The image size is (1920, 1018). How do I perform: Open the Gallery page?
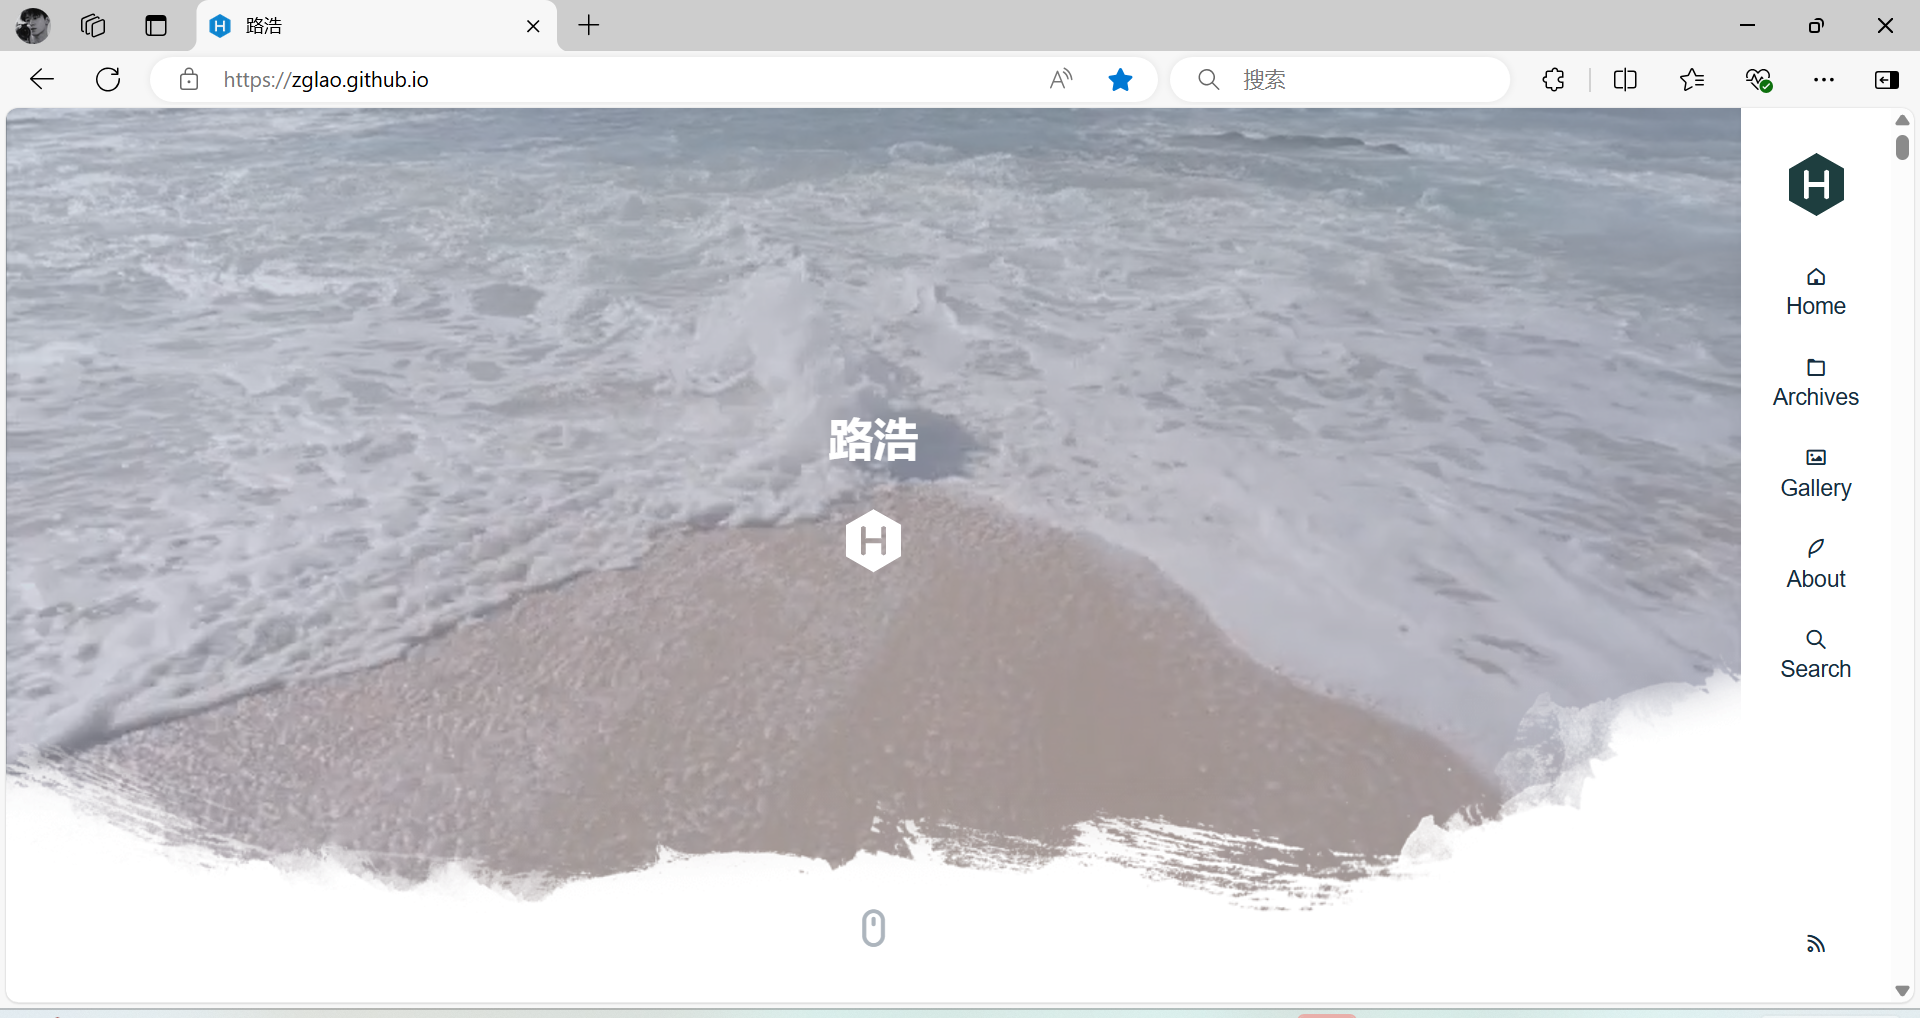pyautogui.click(x=1815, y=474)
